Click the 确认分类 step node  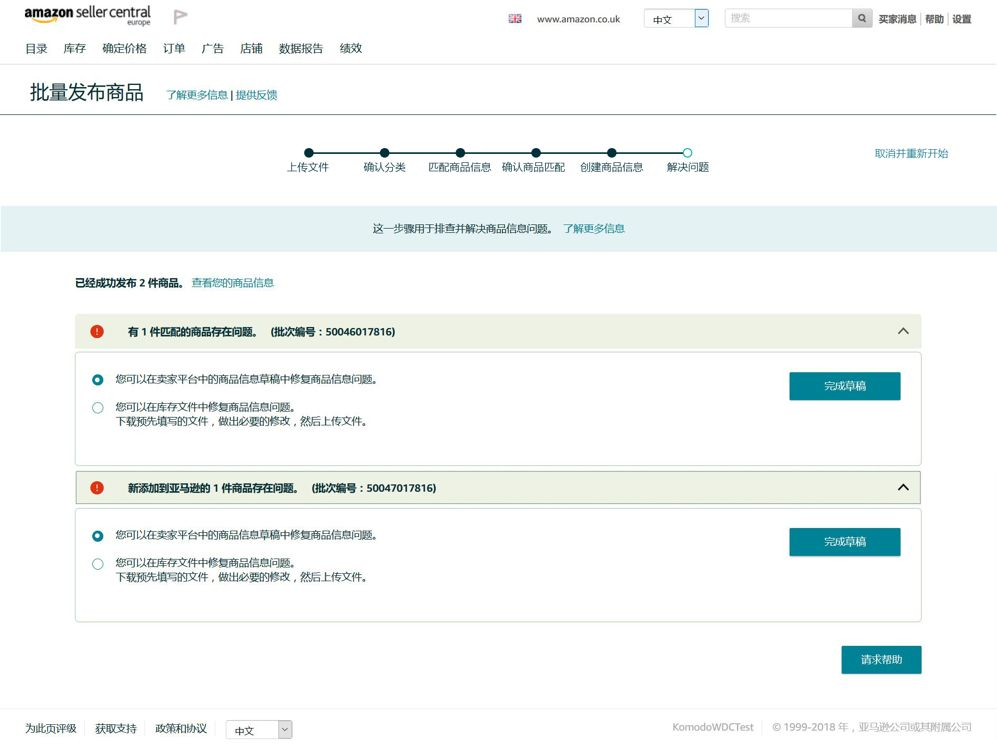[x=385, y=153]
